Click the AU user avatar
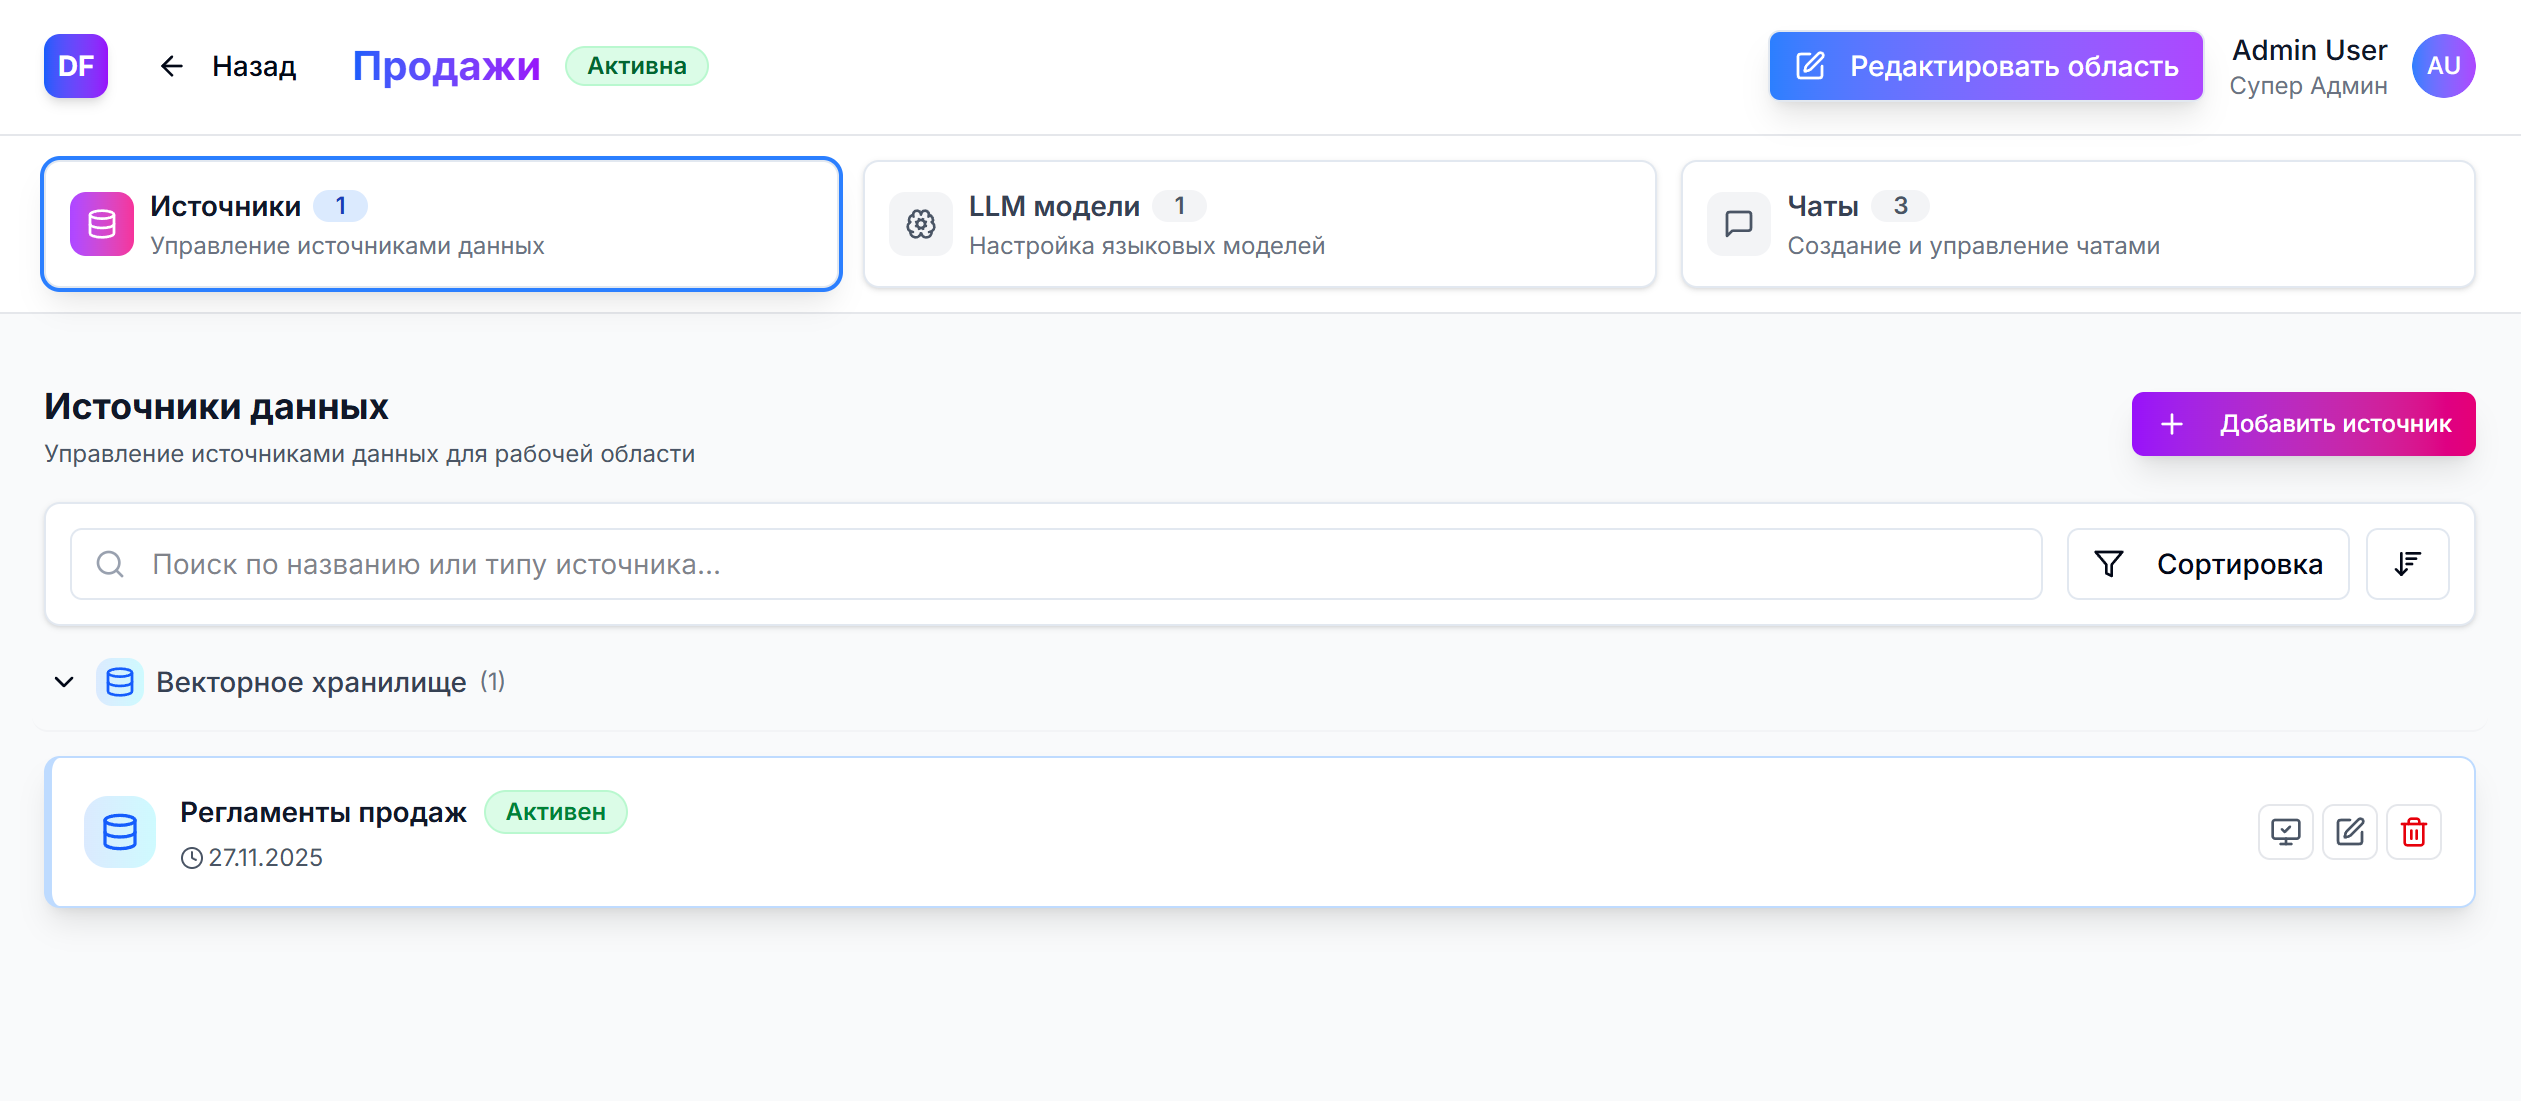The width and height of the screenshot is (2521, 1101). pos(2443,66)
